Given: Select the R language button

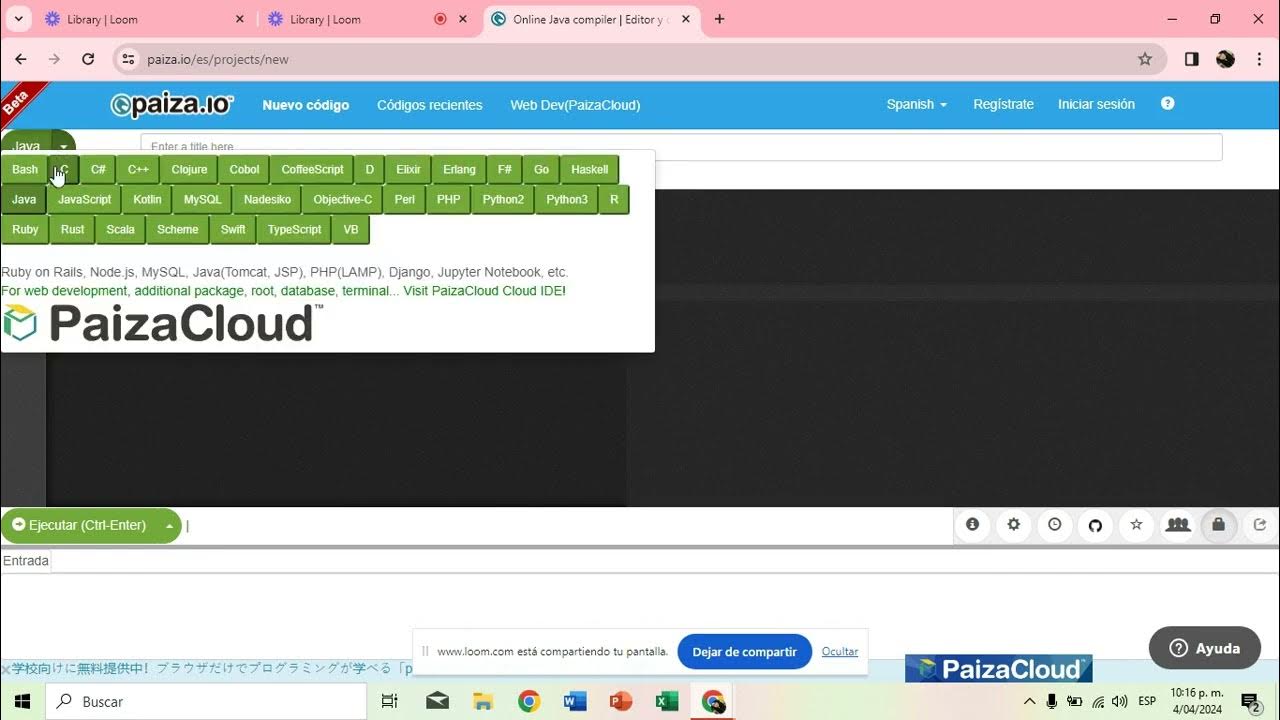Looking at the screenshot, I should [x=614, y=200].
